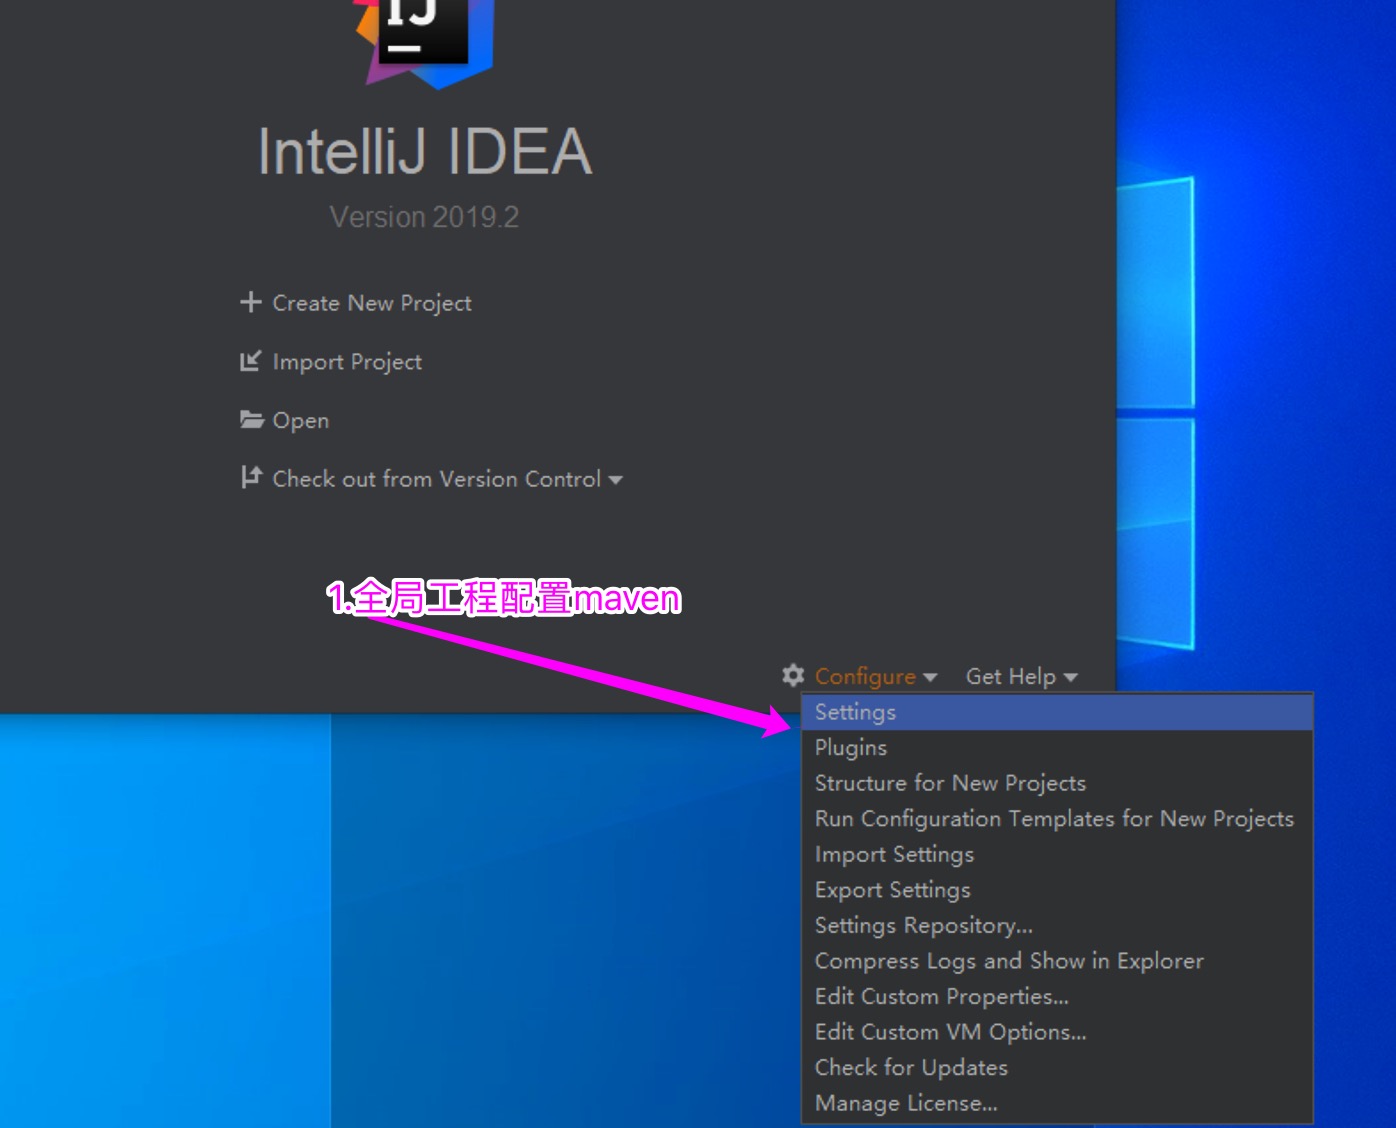1396x1128 pixels.
Task: Click the IntelliJ IDEA title text
Action: [x=425, y=152]
